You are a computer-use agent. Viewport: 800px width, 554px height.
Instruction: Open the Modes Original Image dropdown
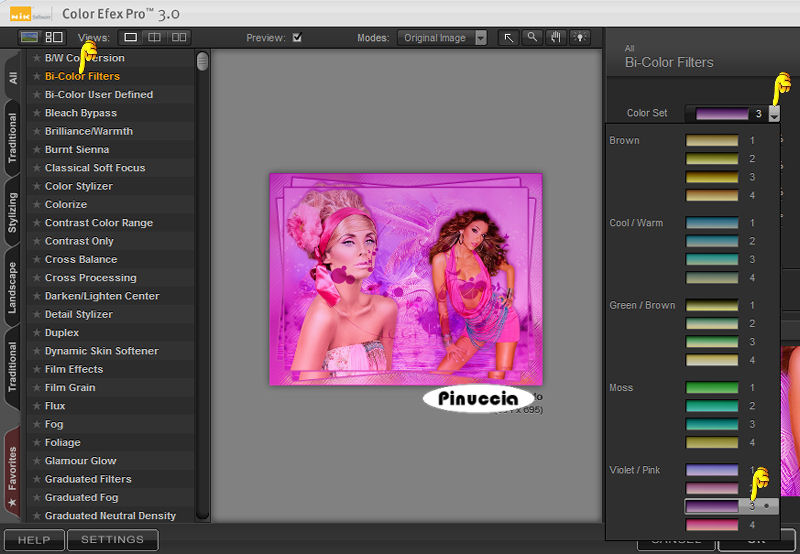[x=442, y=38]
